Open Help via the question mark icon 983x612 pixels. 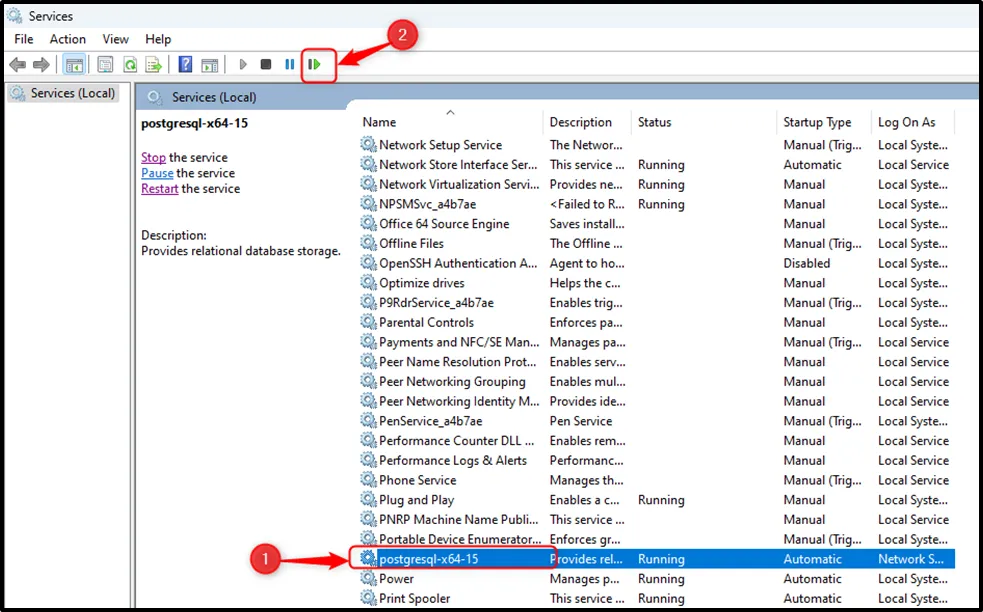pos(185,64)
